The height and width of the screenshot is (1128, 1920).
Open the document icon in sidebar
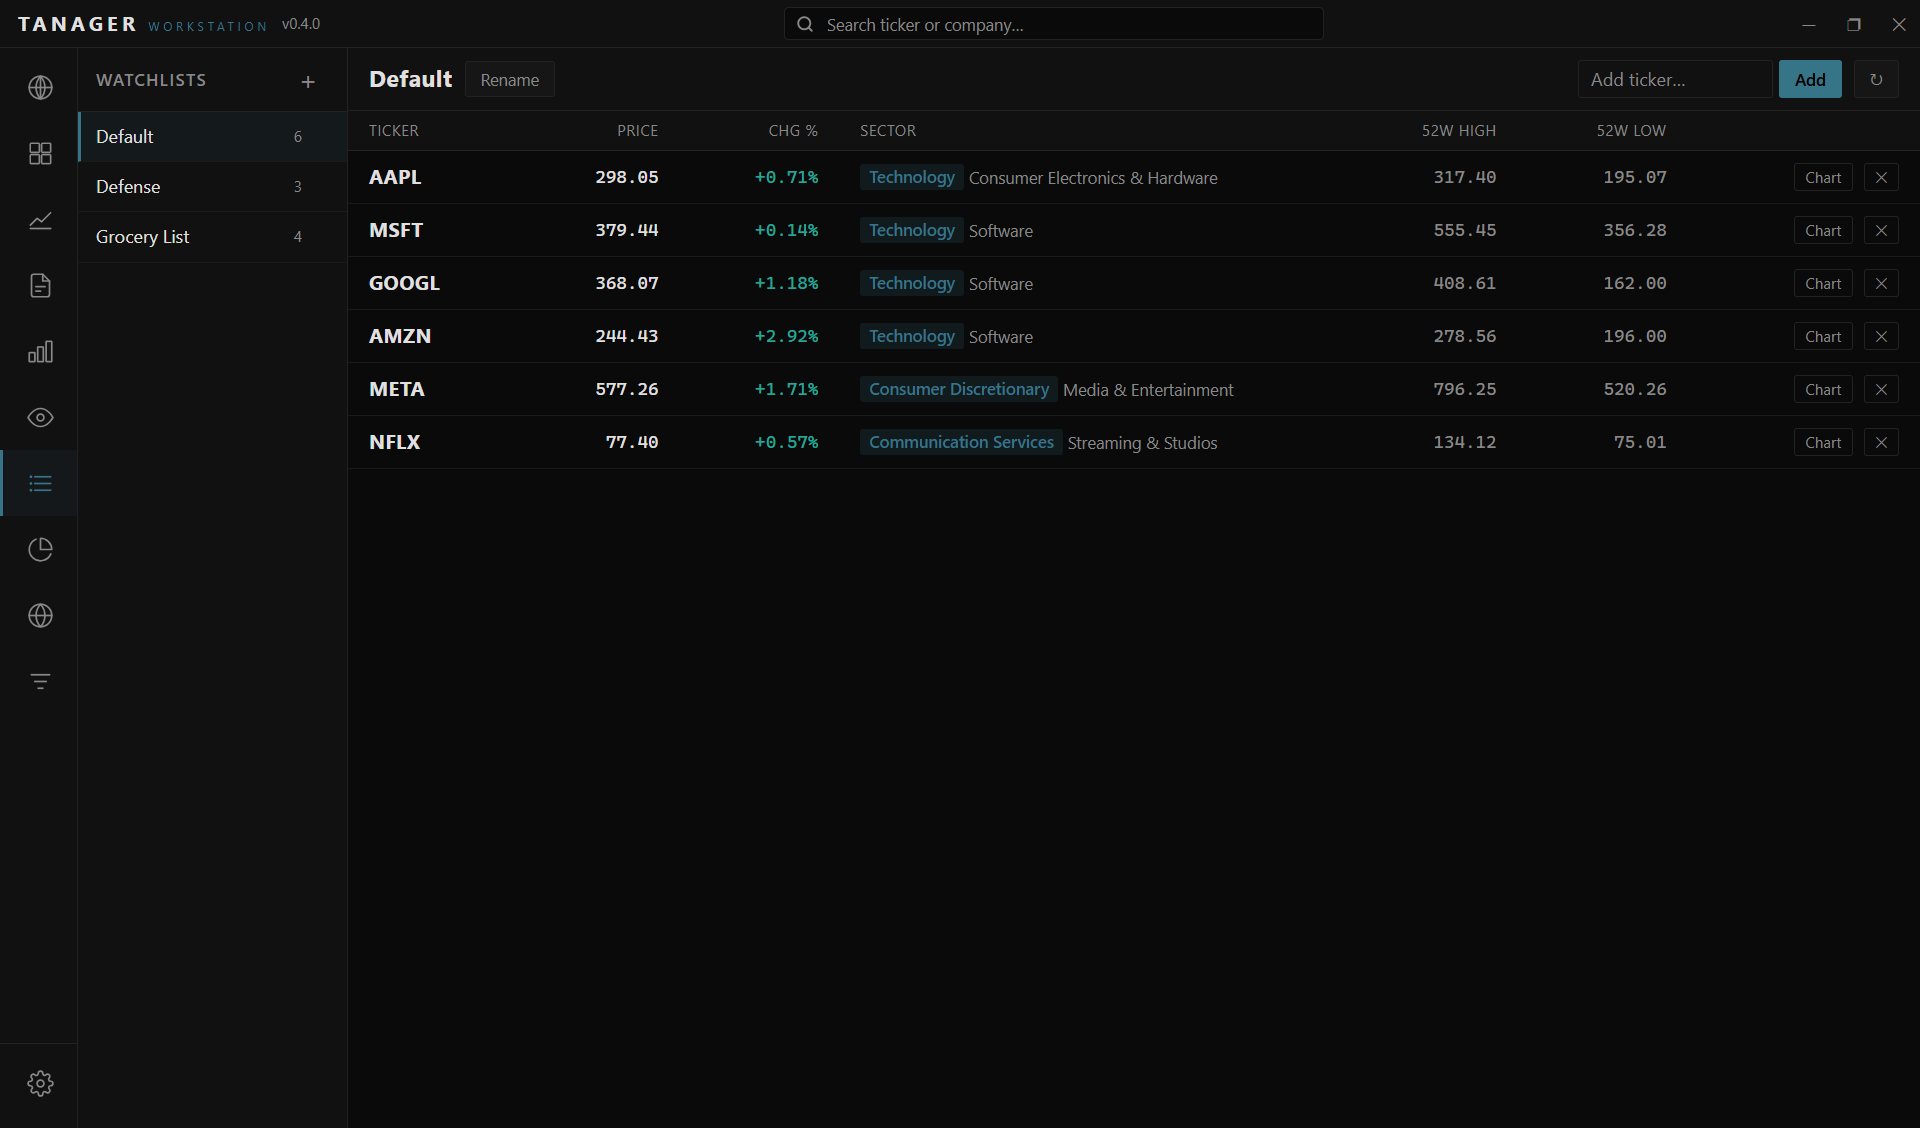coord(40,286)
